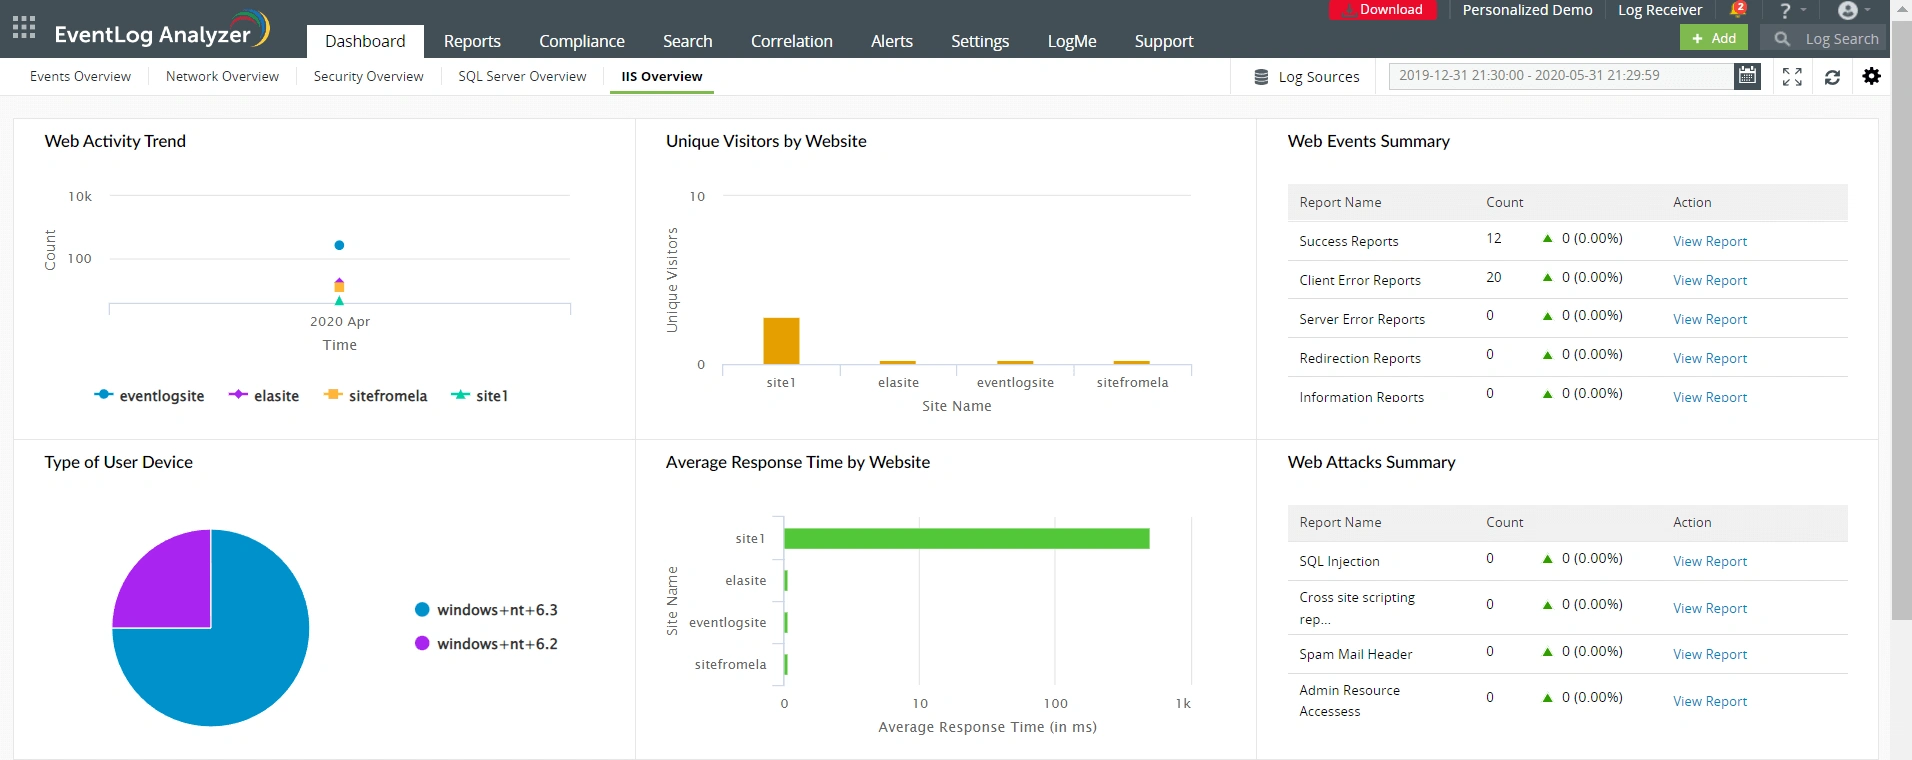View Report for Spam Mail Header
Viewport: 1912px width, 760px height.
pyautogui.click(x=1710, y=654)
